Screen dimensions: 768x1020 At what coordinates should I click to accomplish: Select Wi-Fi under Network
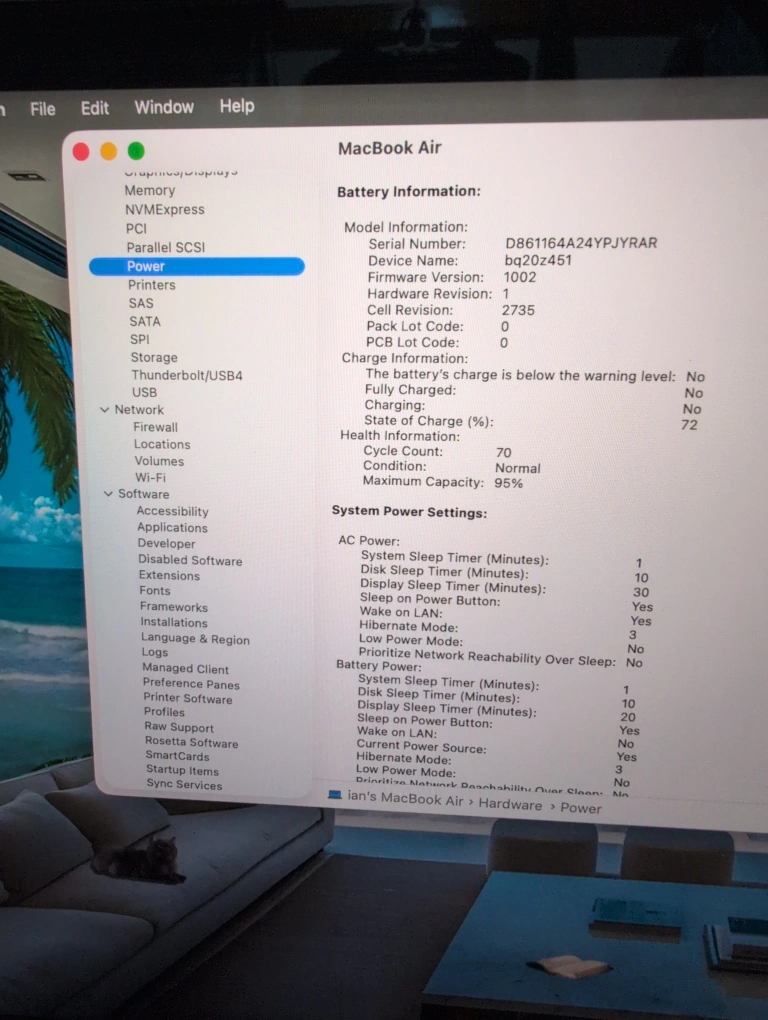point(150,477)
